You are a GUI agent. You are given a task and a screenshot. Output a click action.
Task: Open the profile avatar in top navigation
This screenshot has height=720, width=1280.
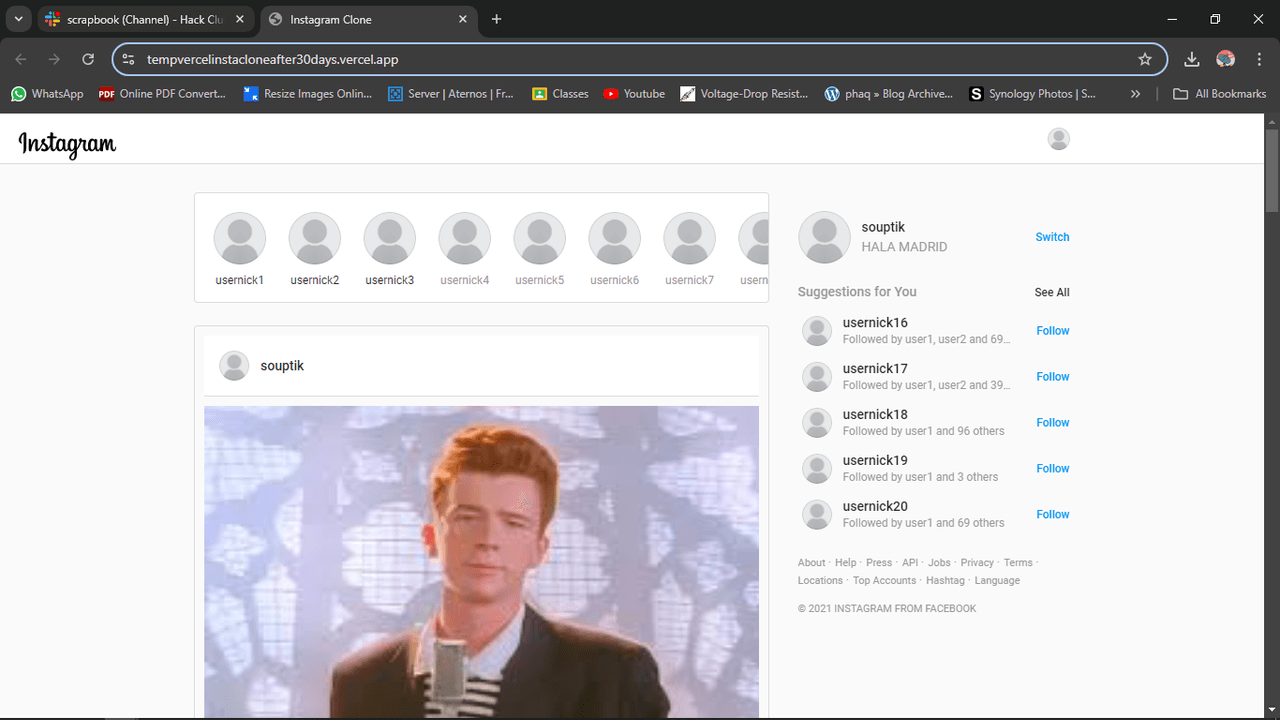click(x=1058, y=139)
